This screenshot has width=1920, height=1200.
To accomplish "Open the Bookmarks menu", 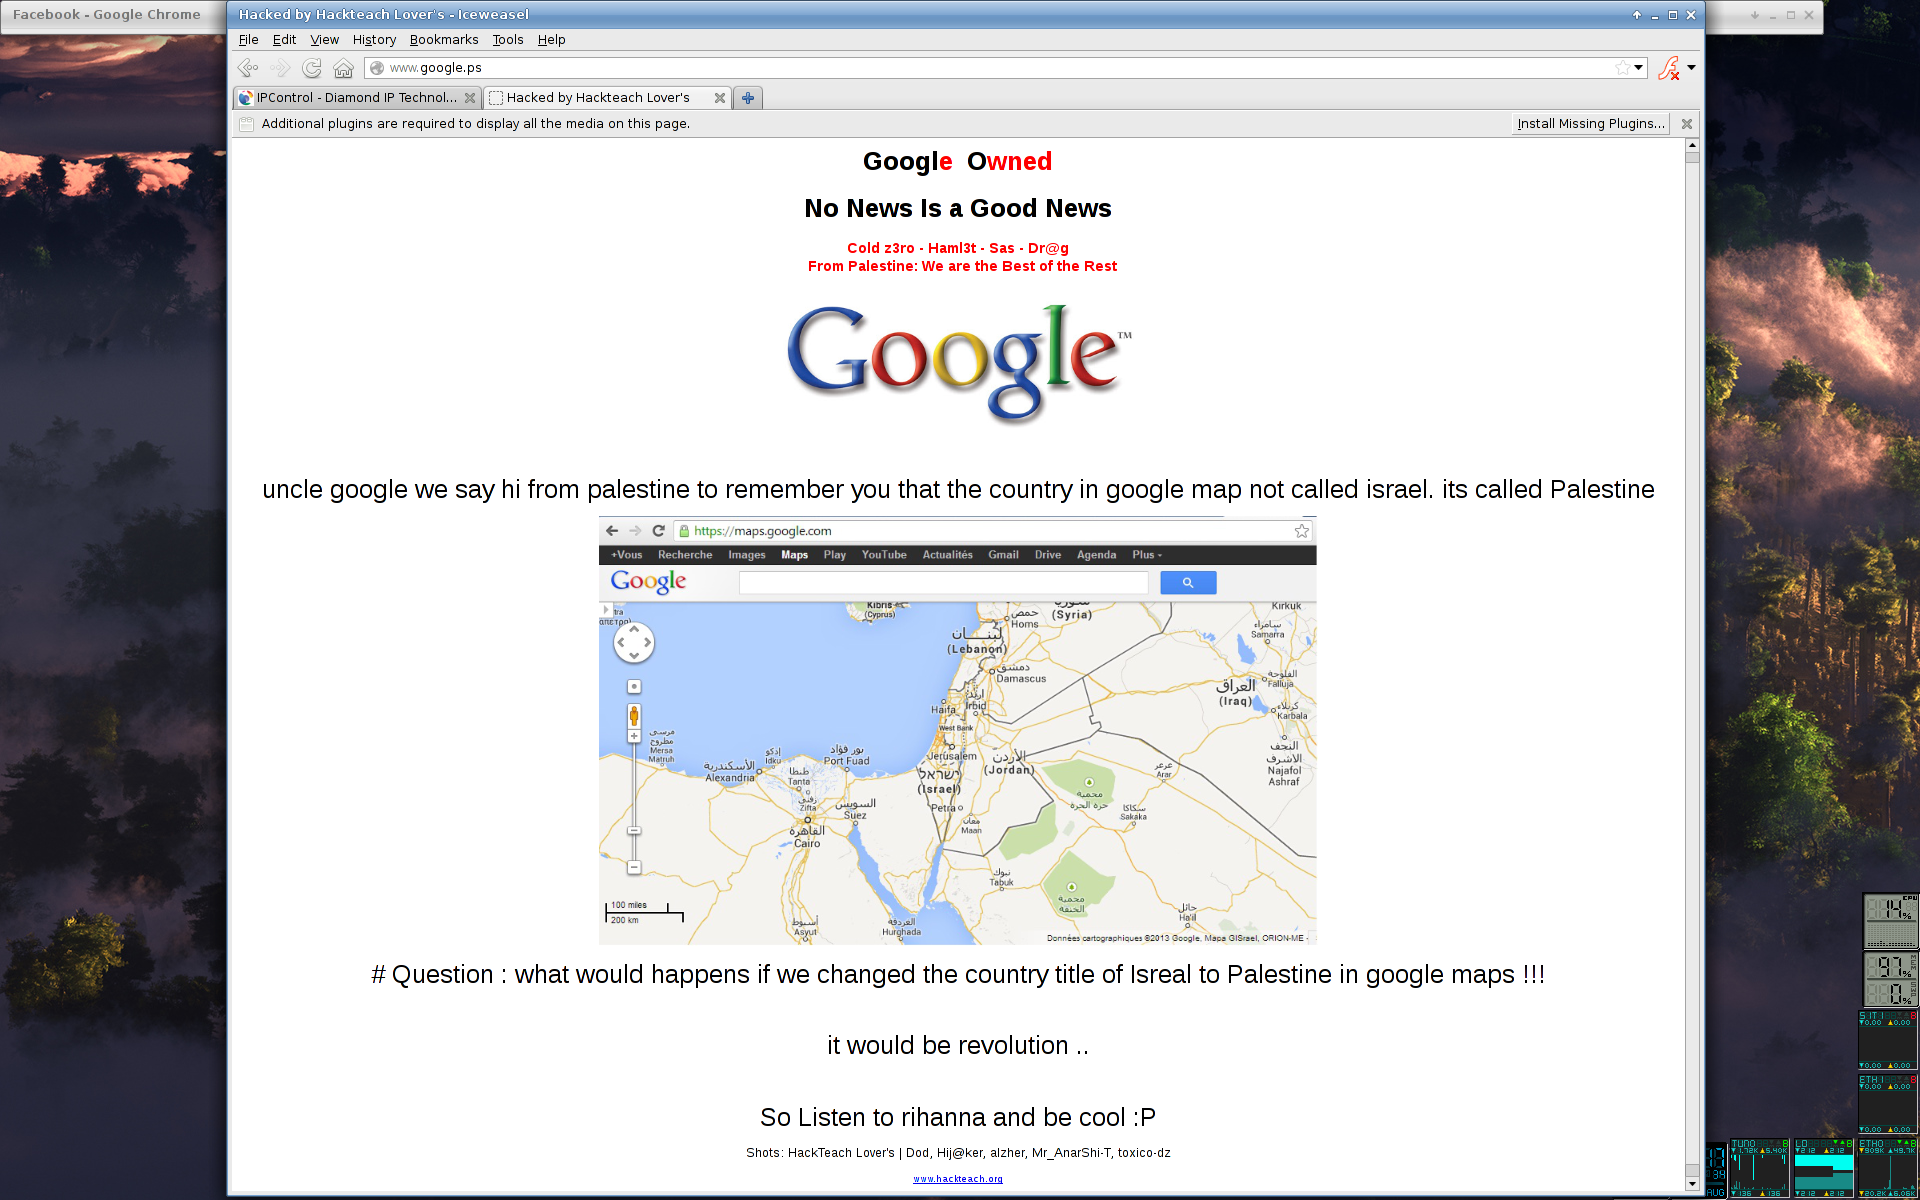I will pos(444,40).
